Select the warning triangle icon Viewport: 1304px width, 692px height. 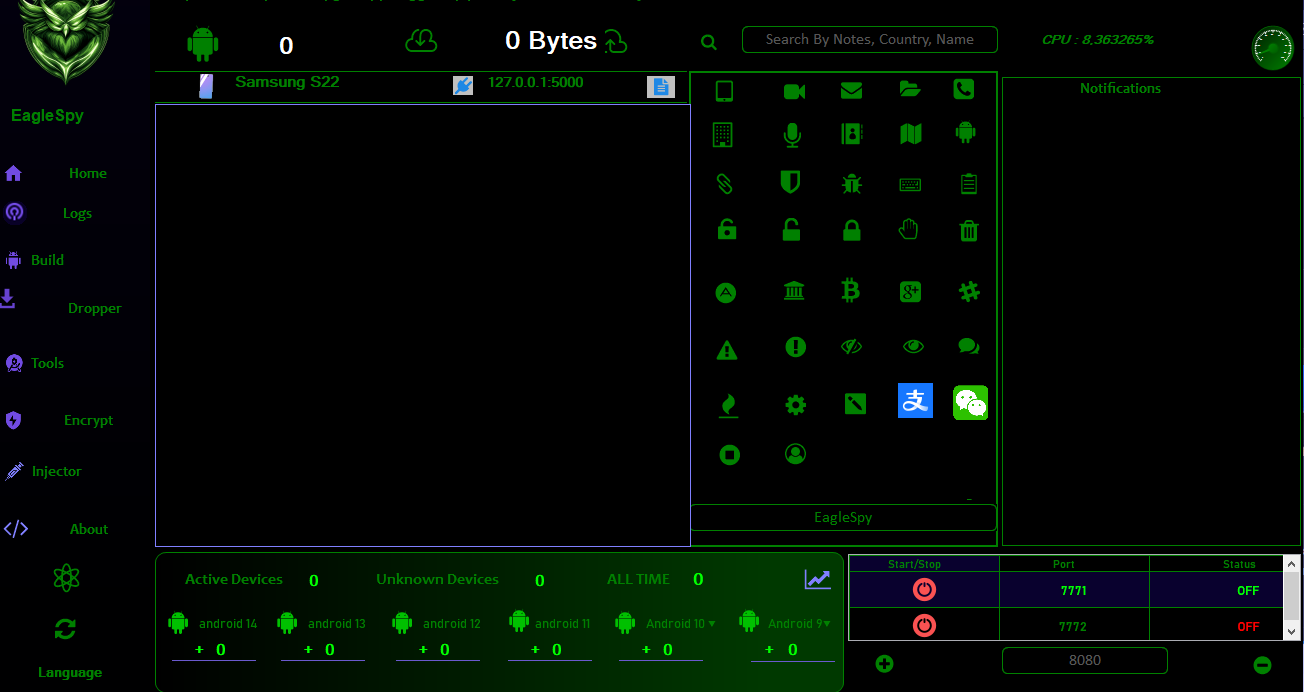727,350
